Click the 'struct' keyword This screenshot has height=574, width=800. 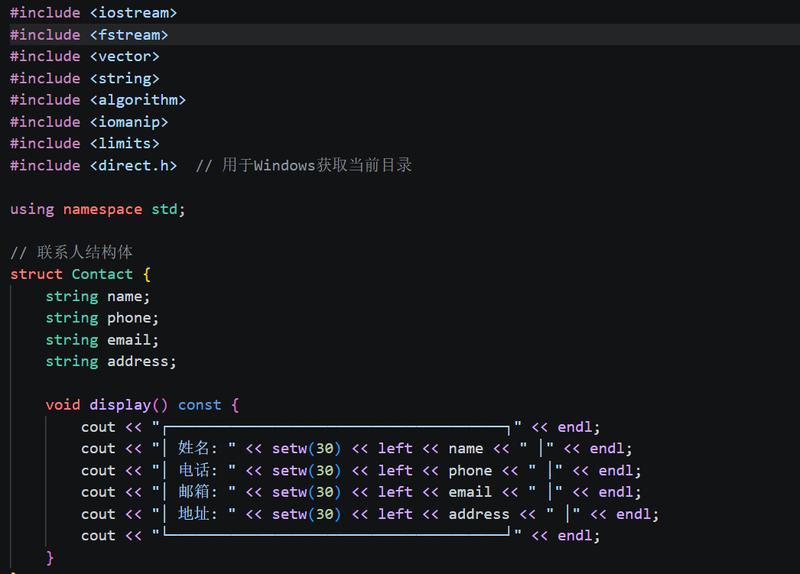click(x=36, y=274)
